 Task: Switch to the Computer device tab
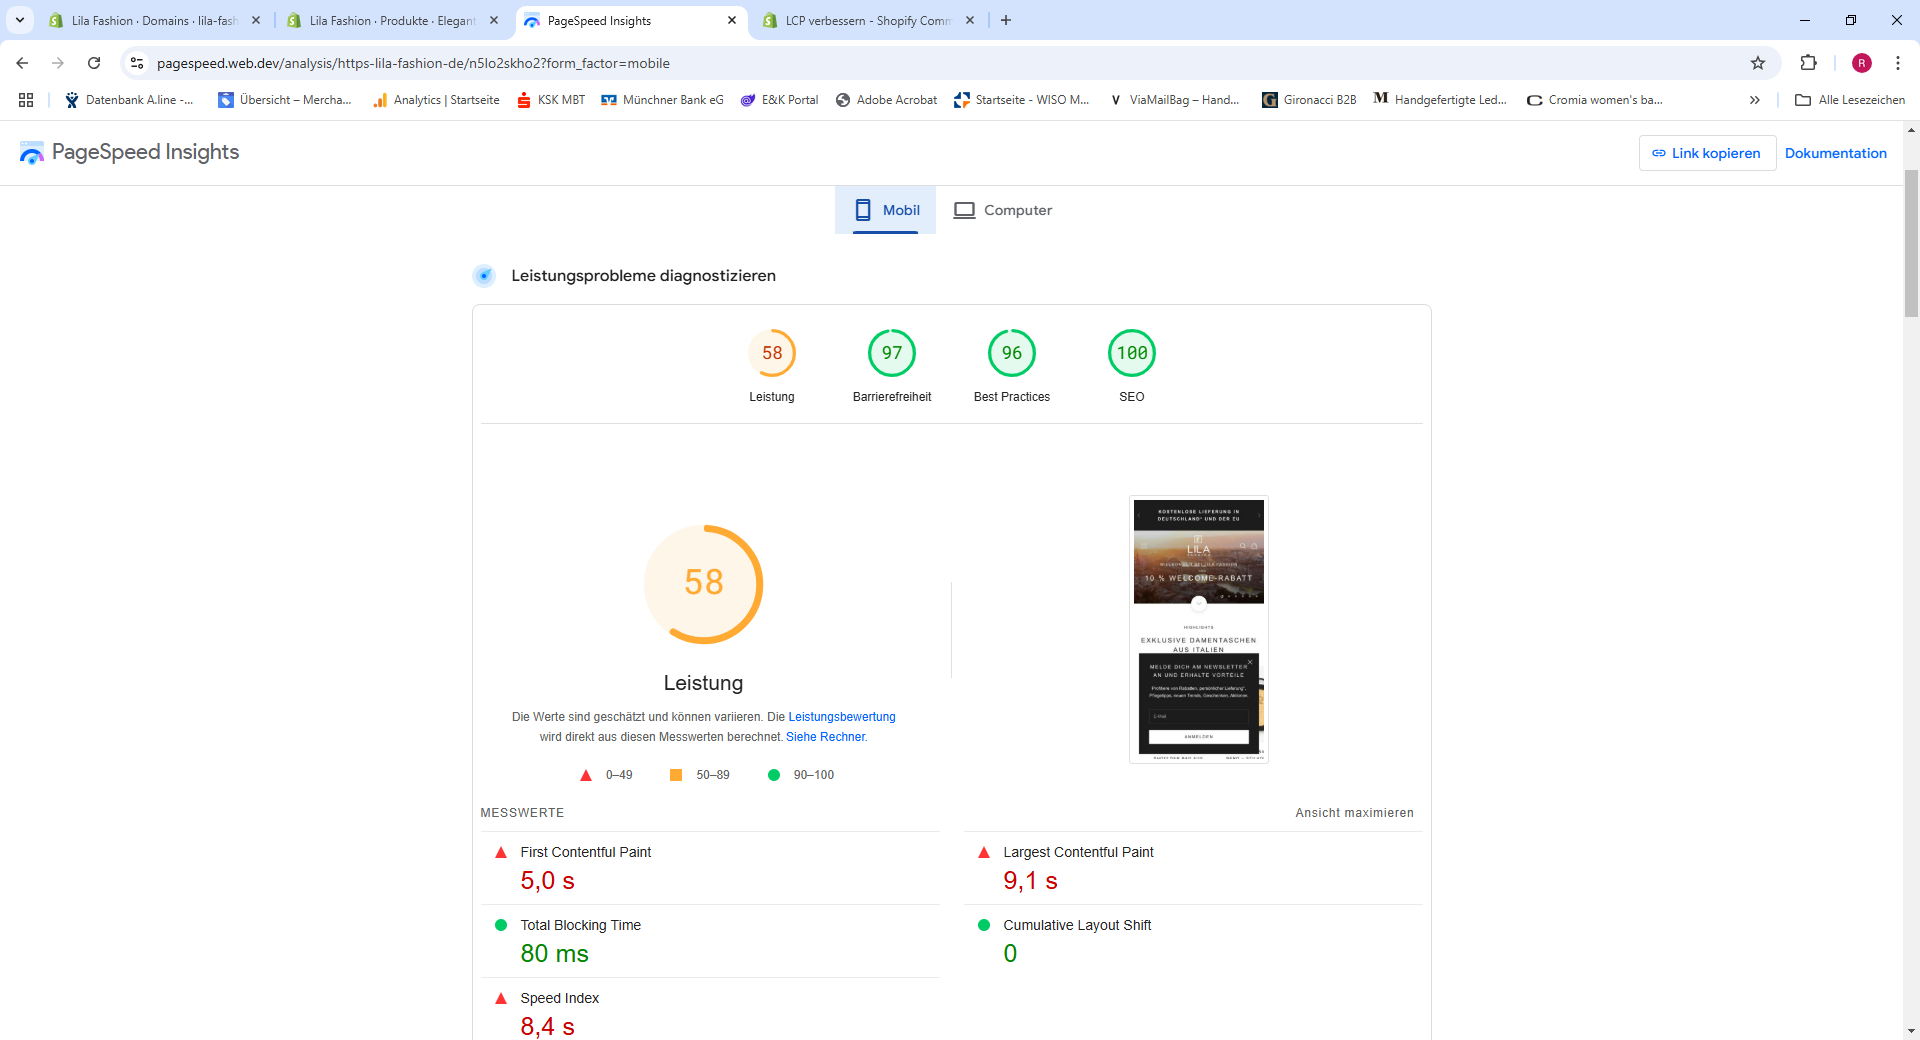pyautogui.click(x=1002, y=210)
